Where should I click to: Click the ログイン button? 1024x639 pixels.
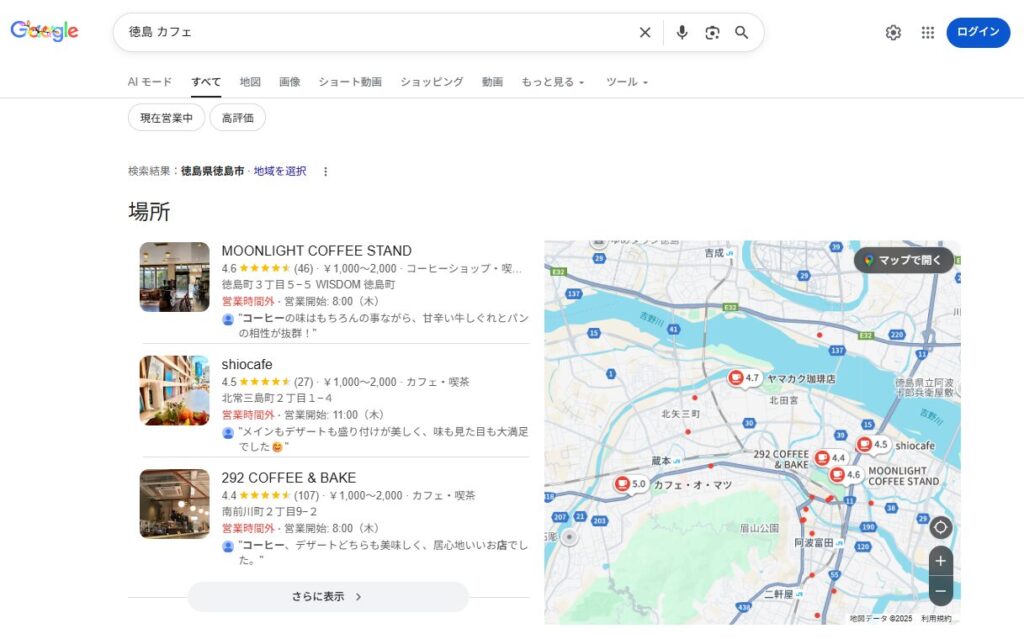977,32
